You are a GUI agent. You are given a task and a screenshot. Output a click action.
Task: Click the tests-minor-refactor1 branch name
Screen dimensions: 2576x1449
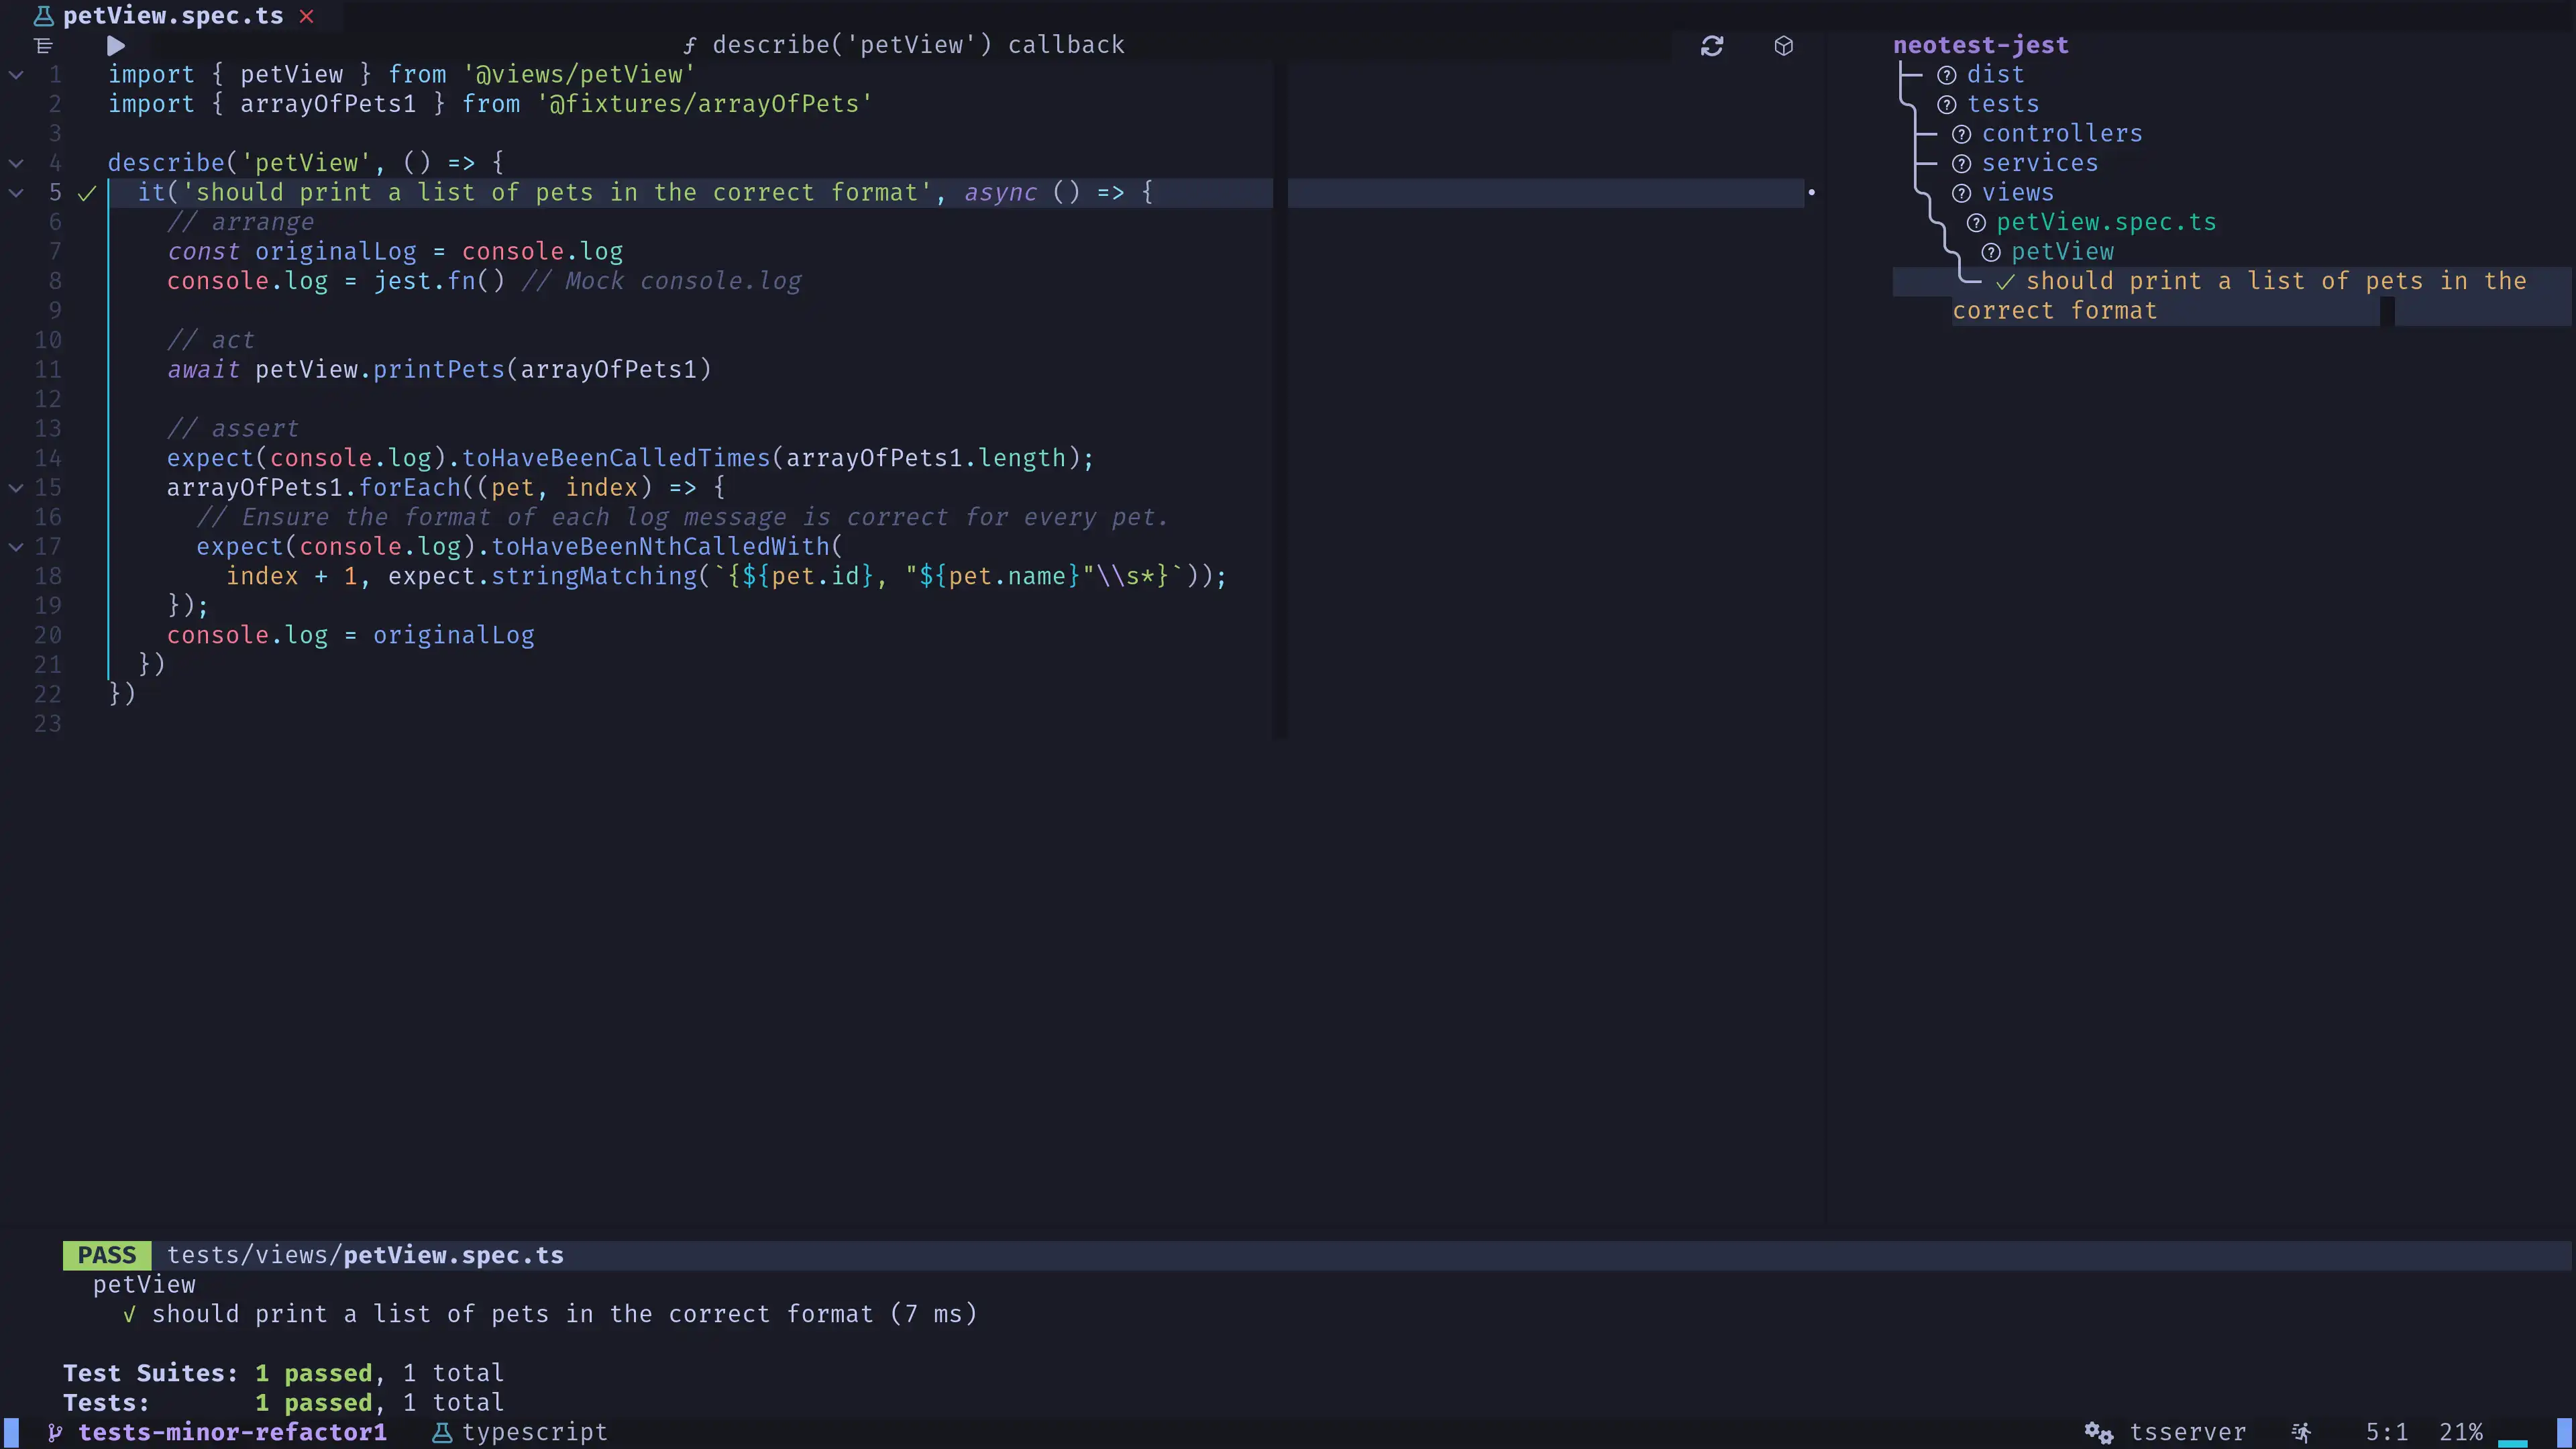(232, 1433)
